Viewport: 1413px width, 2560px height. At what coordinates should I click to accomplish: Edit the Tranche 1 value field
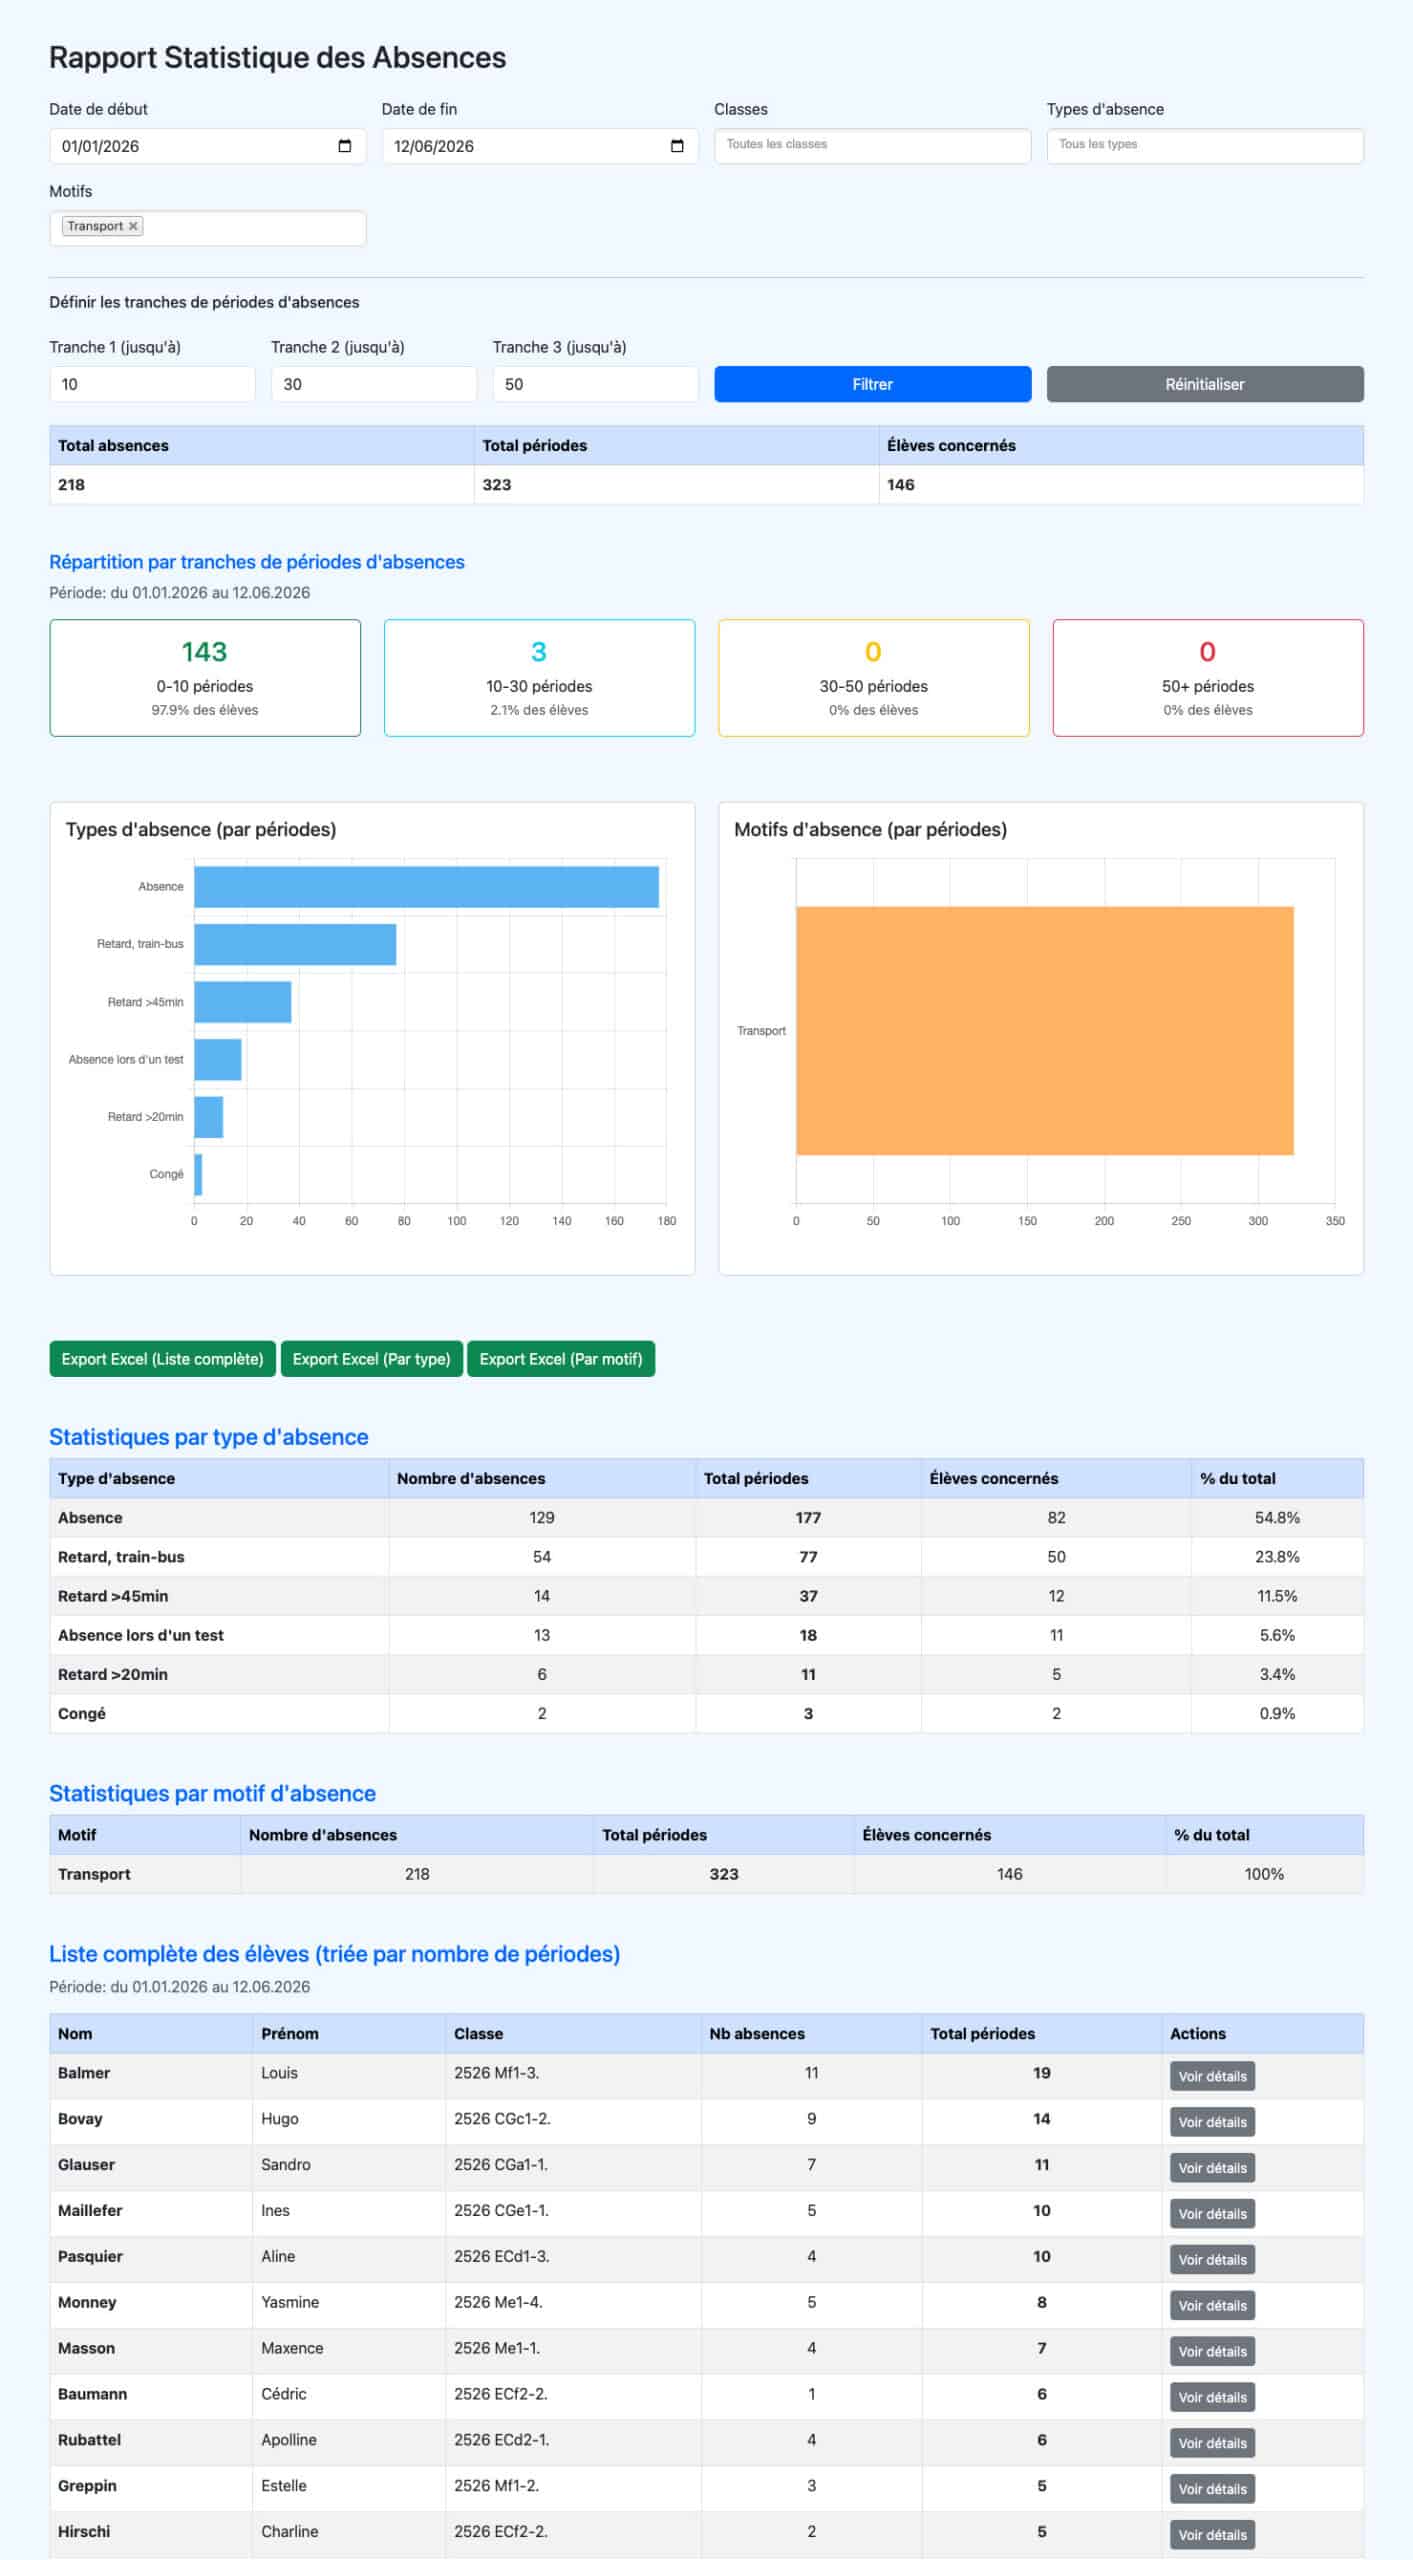[x=153, y=384]
